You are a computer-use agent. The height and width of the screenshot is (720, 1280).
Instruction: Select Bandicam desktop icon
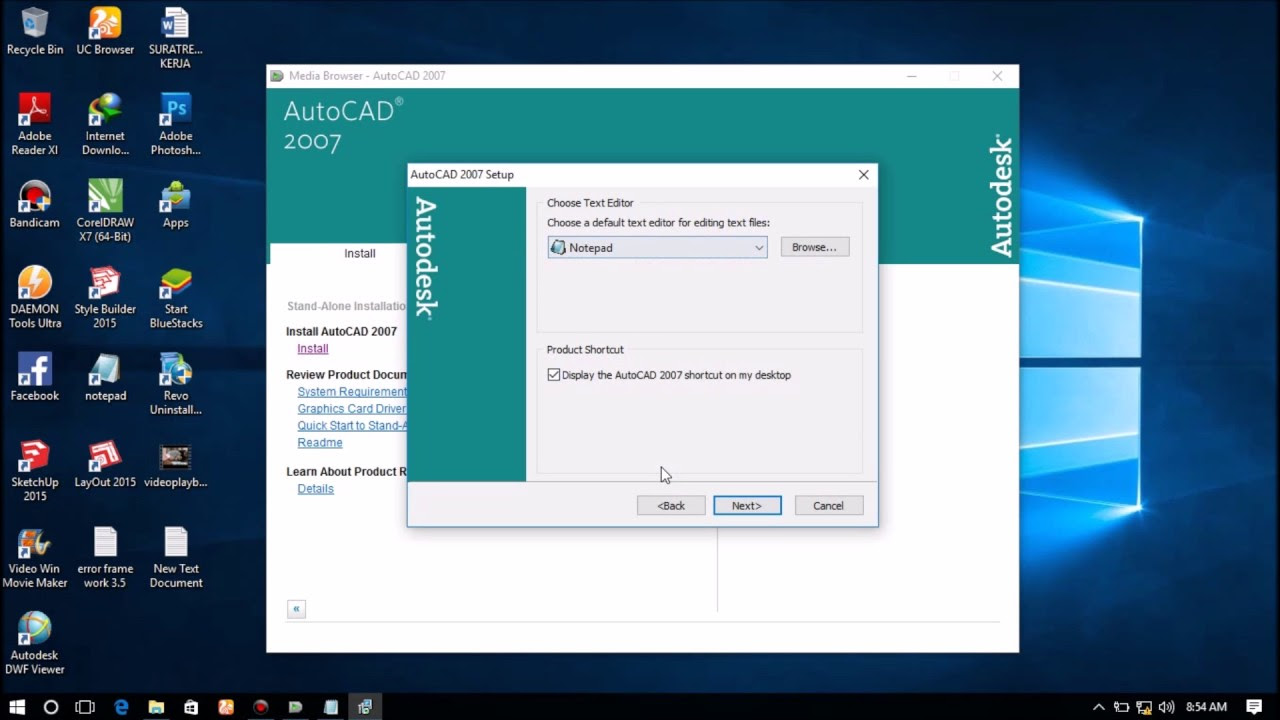(35, 204)
